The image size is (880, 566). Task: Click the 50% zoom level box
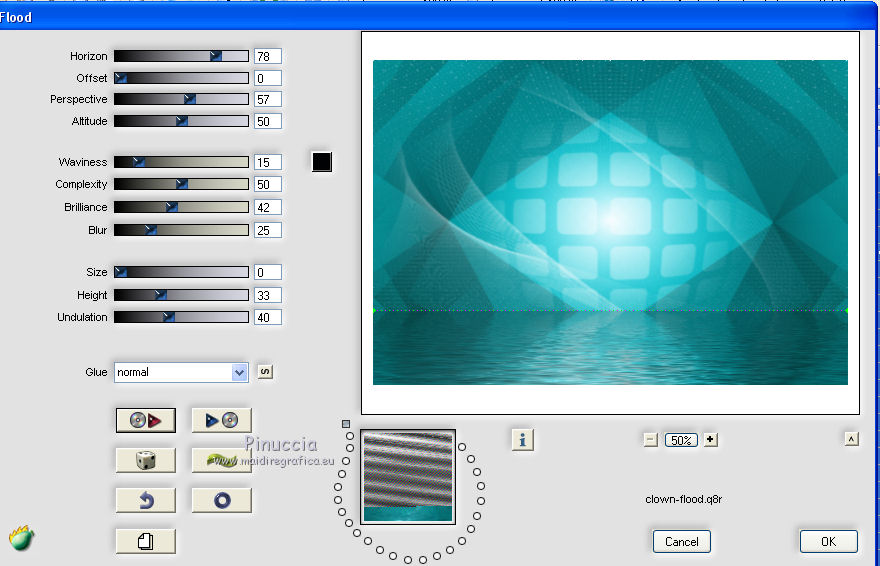coord(681,440)
